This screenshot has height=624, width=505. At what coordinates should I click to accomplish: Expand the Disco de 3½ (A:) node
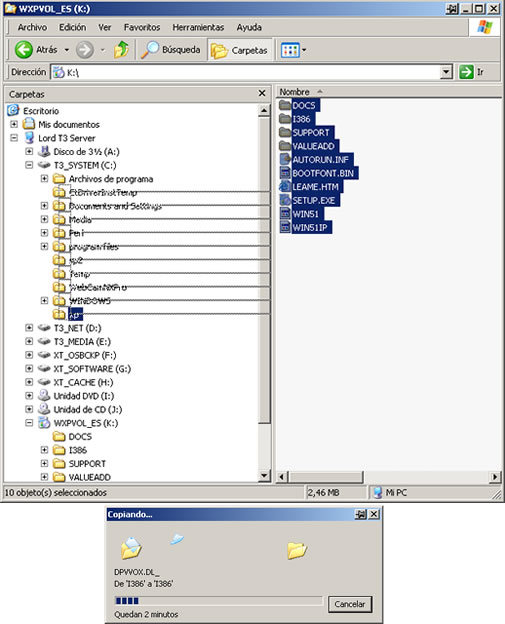click(x=29, y=151)
